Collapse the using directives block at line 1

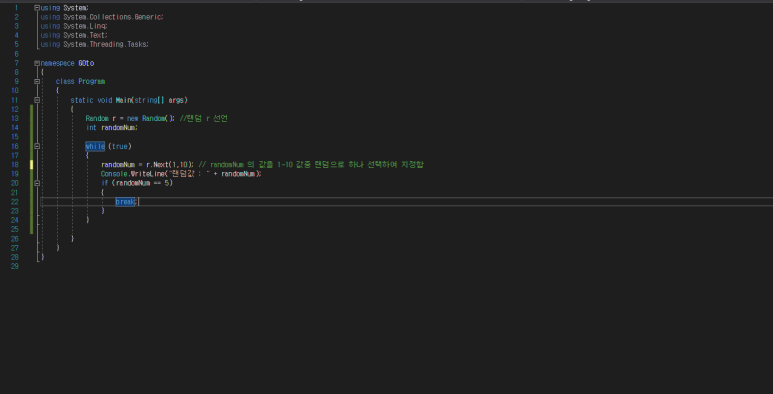[x=37, y=7]
